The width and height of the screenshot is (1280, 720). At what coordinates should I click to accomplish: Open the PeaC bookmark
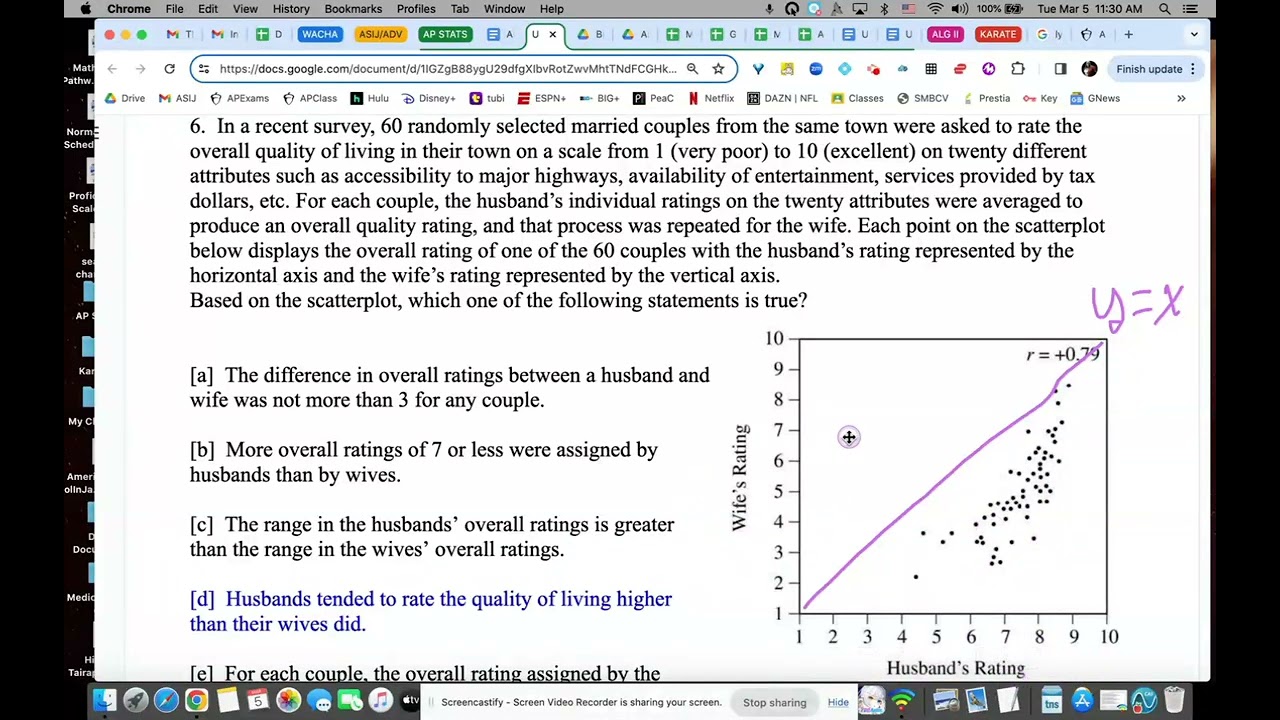tap(653, 98)
